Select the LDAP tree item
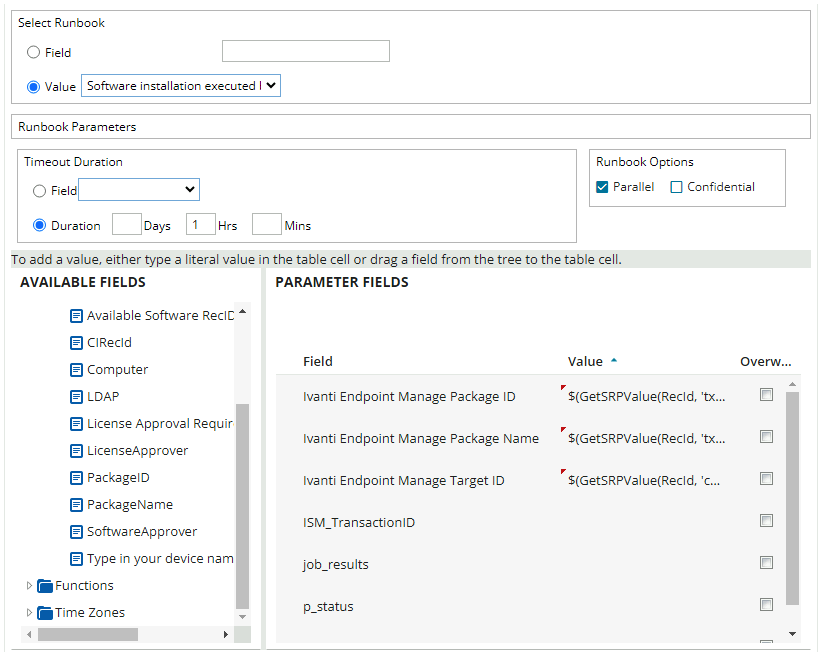Viewport: 818px width, 652px height. pos(103,397)
